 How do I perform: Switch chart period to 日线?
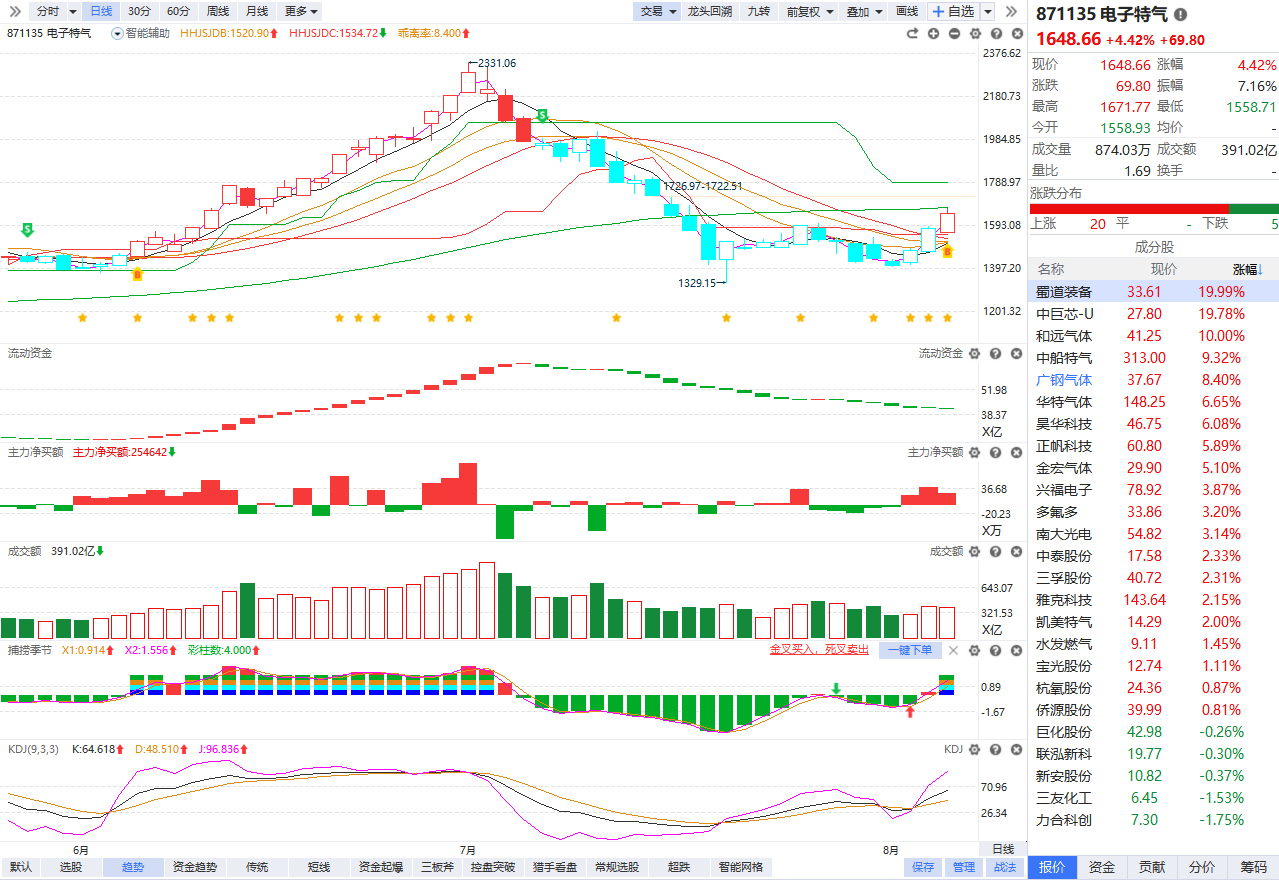101,11
